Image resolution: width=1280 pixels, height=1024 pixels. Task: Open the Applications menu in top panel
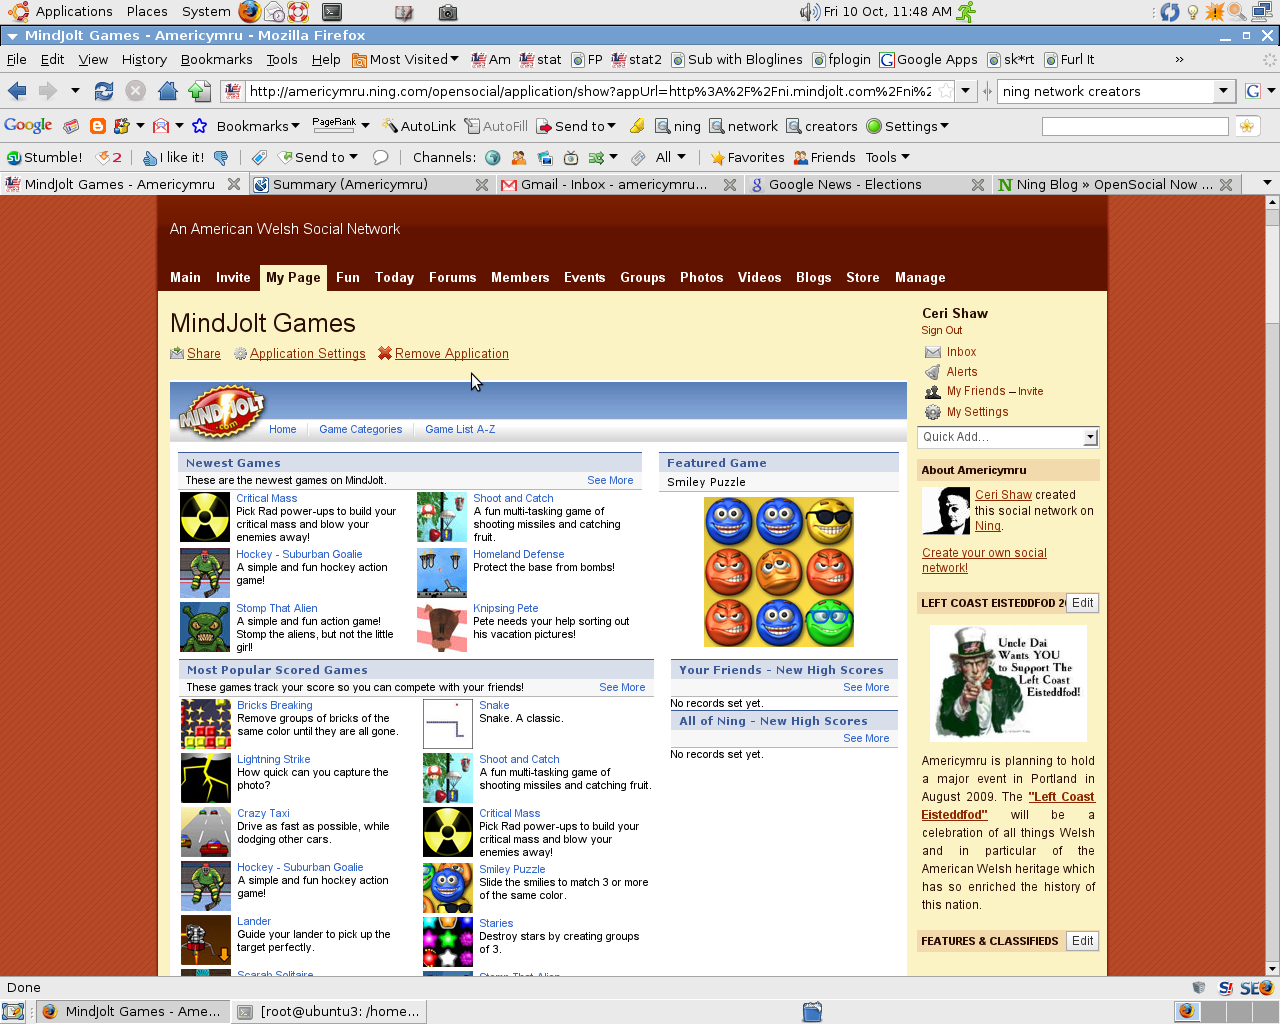tap(74, 12)
